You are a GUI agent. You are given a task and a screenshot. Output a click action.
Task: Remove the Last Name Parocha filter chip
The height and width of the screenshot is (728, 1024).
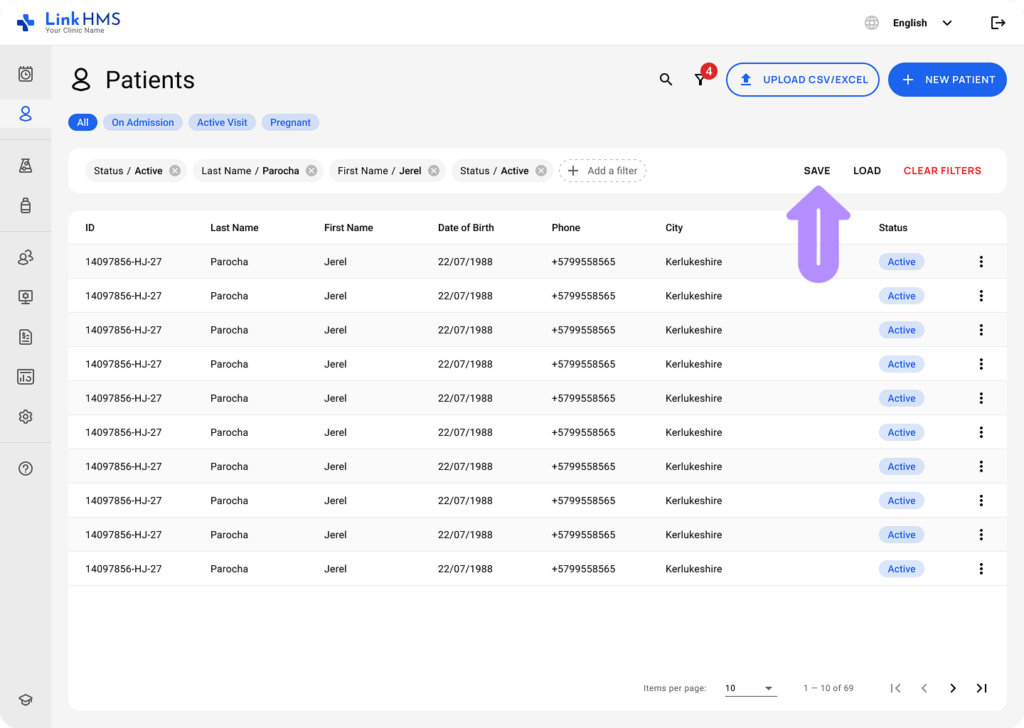pyautogui.click(x=310, y=170)
